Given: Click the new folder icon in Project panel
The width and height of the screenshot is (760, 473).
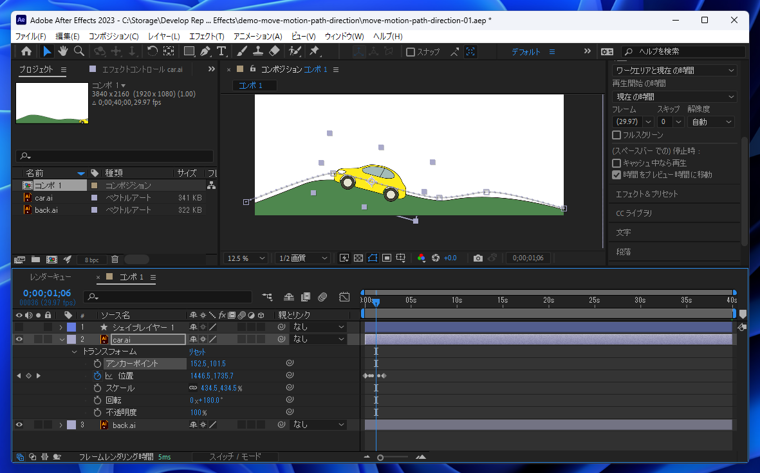Looking at the screenshot, I should point(35,260).
